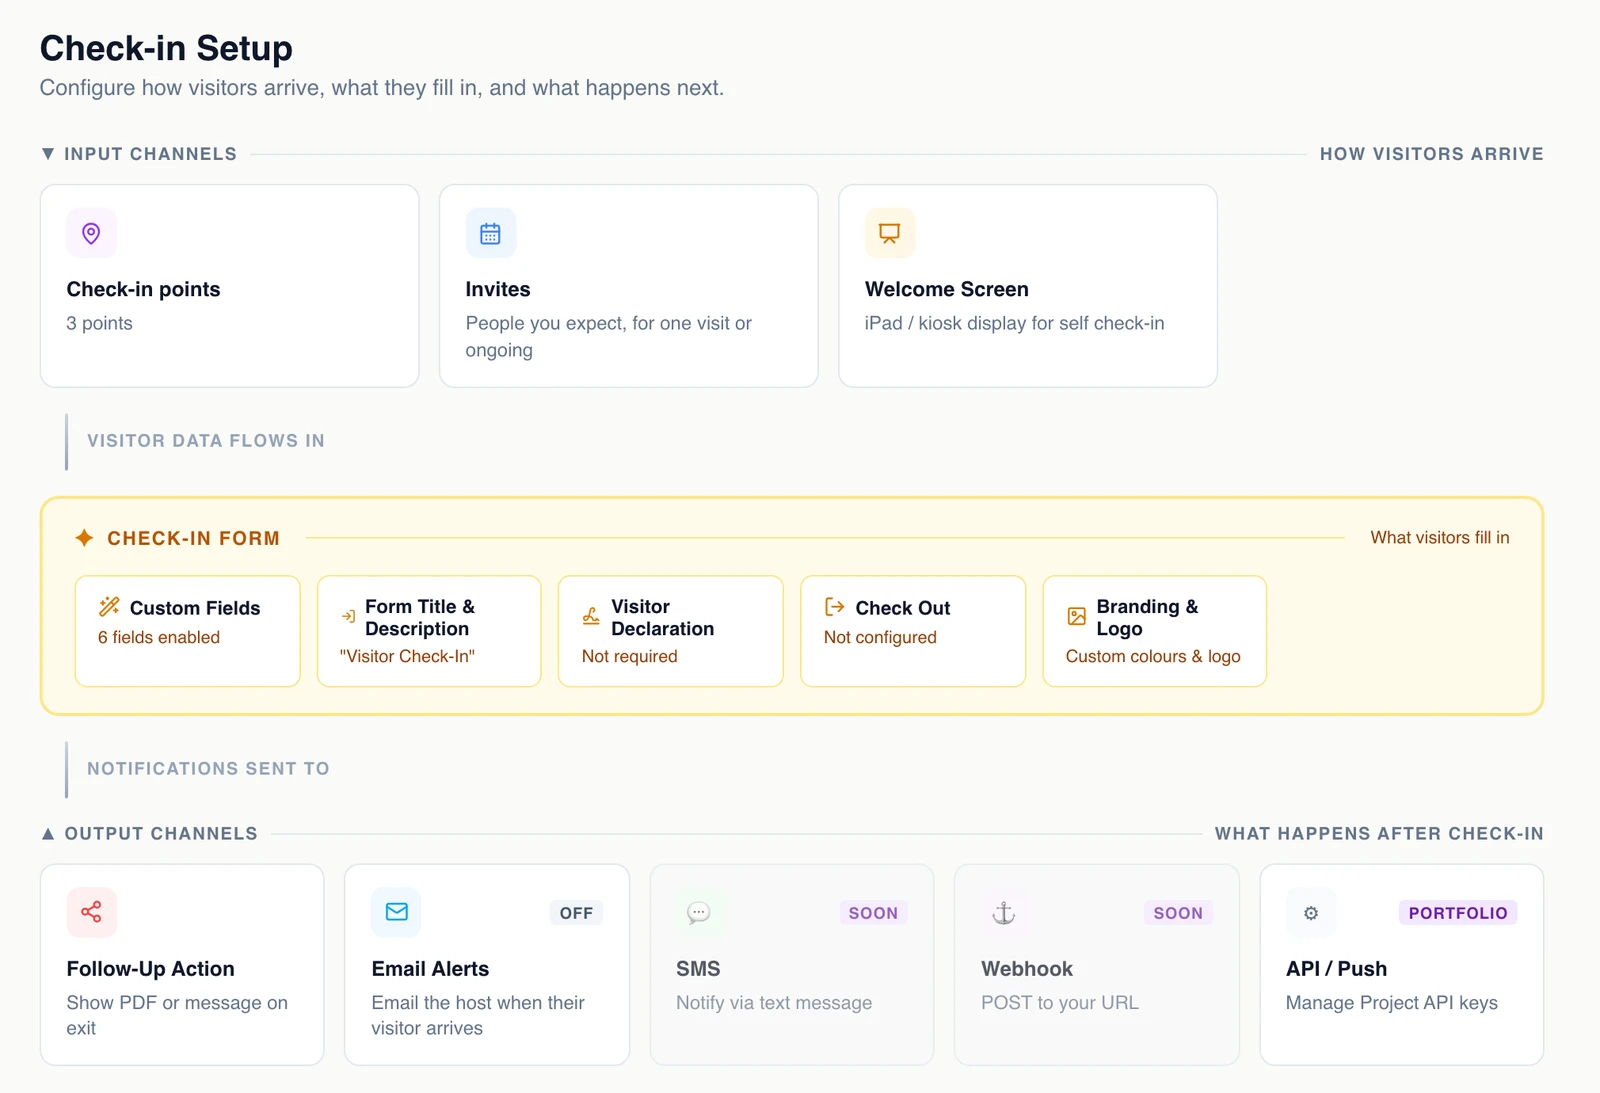Toggle the Output Channels section triangle

(x=47, y=834)
